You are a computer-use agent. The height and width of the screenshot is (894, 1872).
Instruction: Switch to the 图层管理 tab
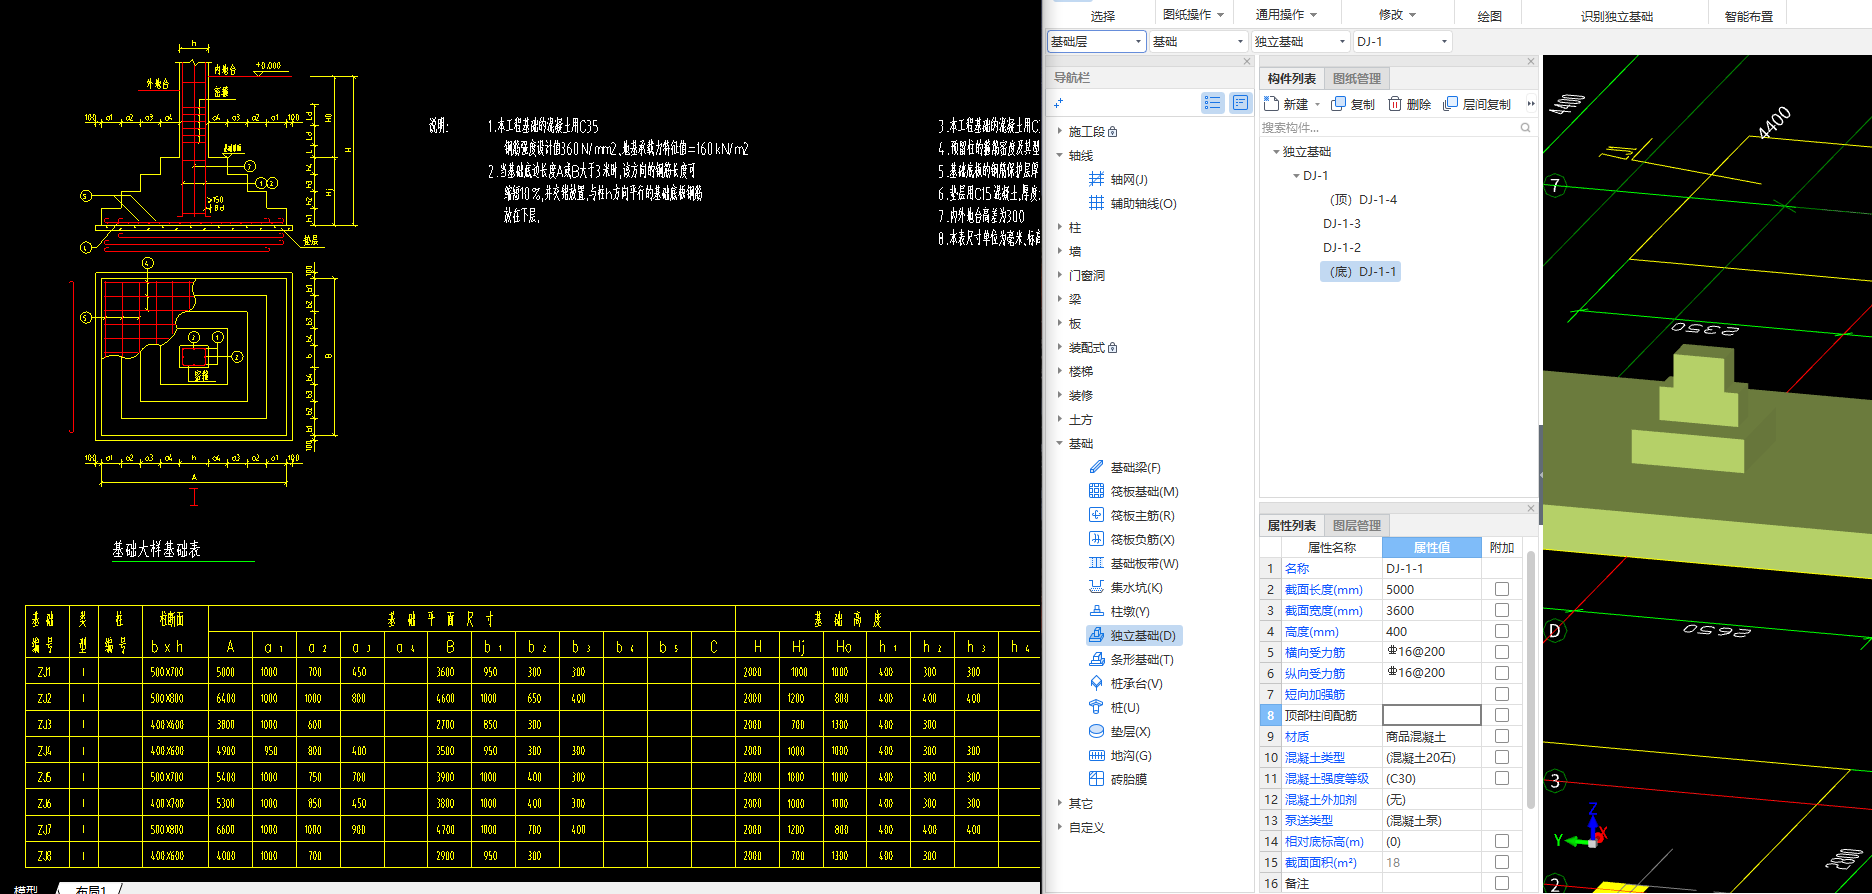click(1356, 525)
